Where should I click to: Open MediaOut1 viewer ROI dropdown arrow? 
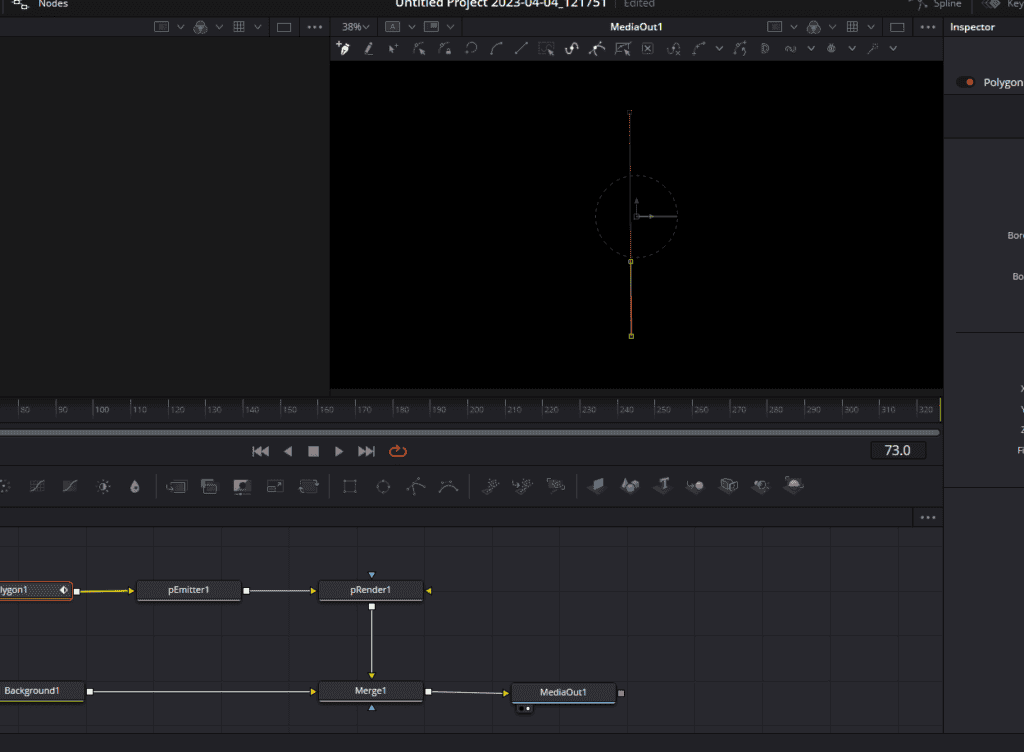tap(794, 27)
